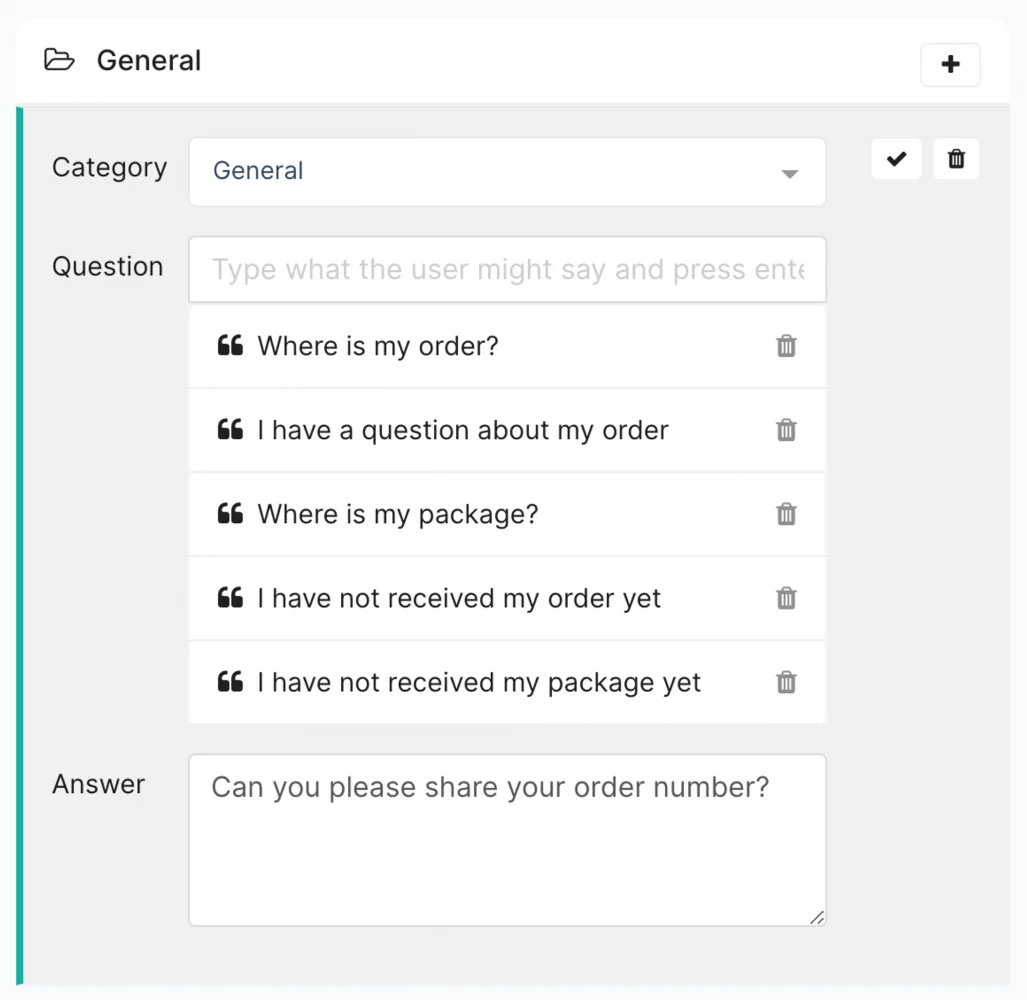This screenshot has width=1027, height=1000.
Task: Click the General section header title
Action: point(149,61)
